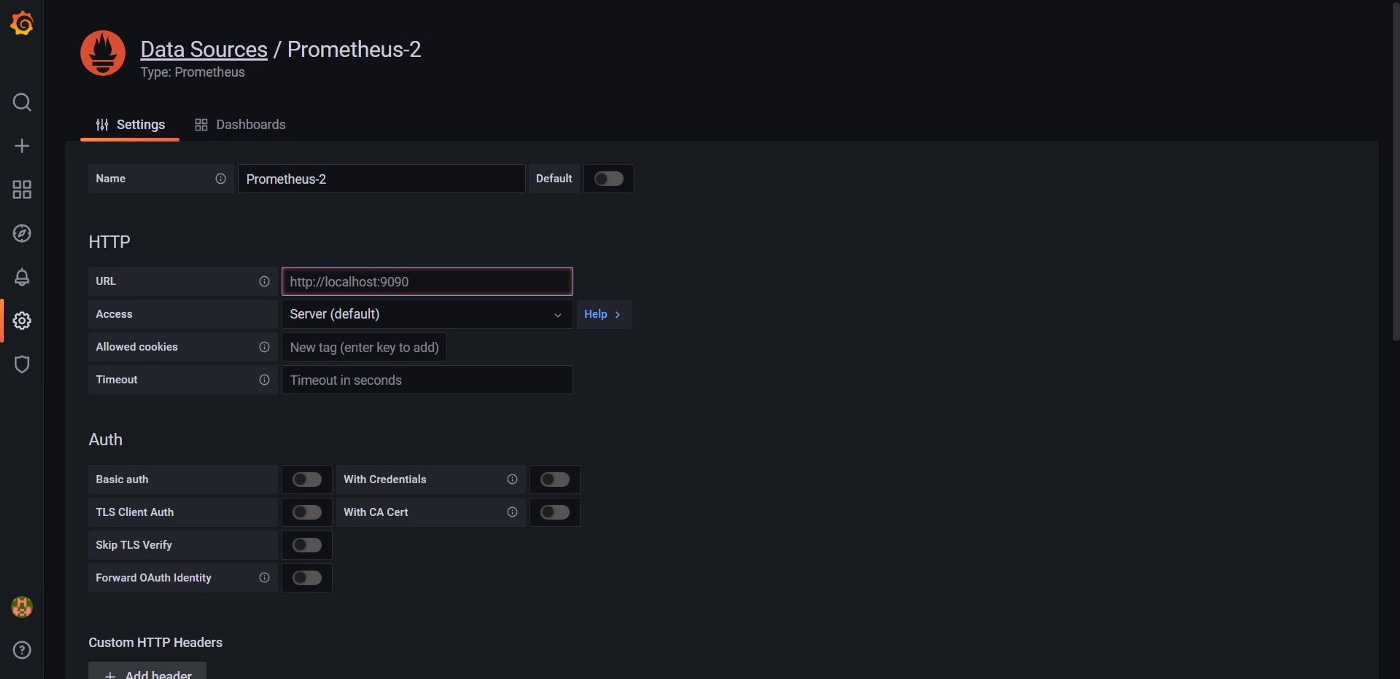Screen dimensions: 1400x679
Task: Enable Basic auth
Action: 307,479
